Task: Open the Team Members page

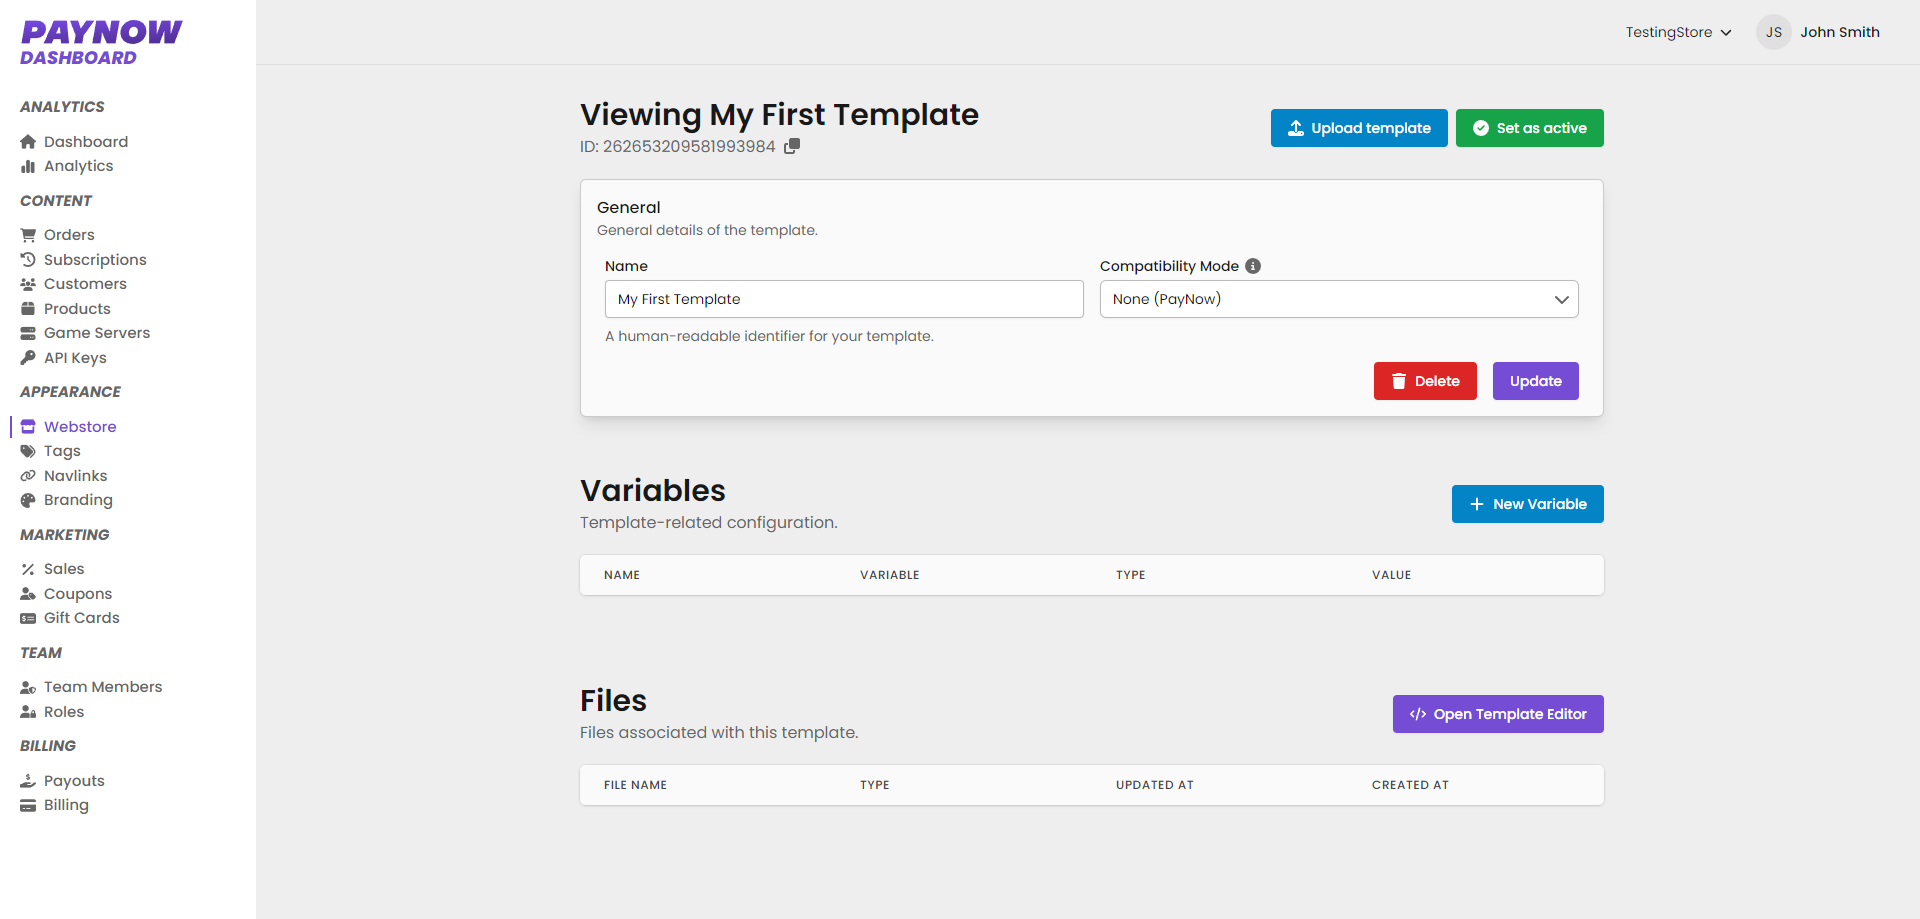Action: (102, 687)
